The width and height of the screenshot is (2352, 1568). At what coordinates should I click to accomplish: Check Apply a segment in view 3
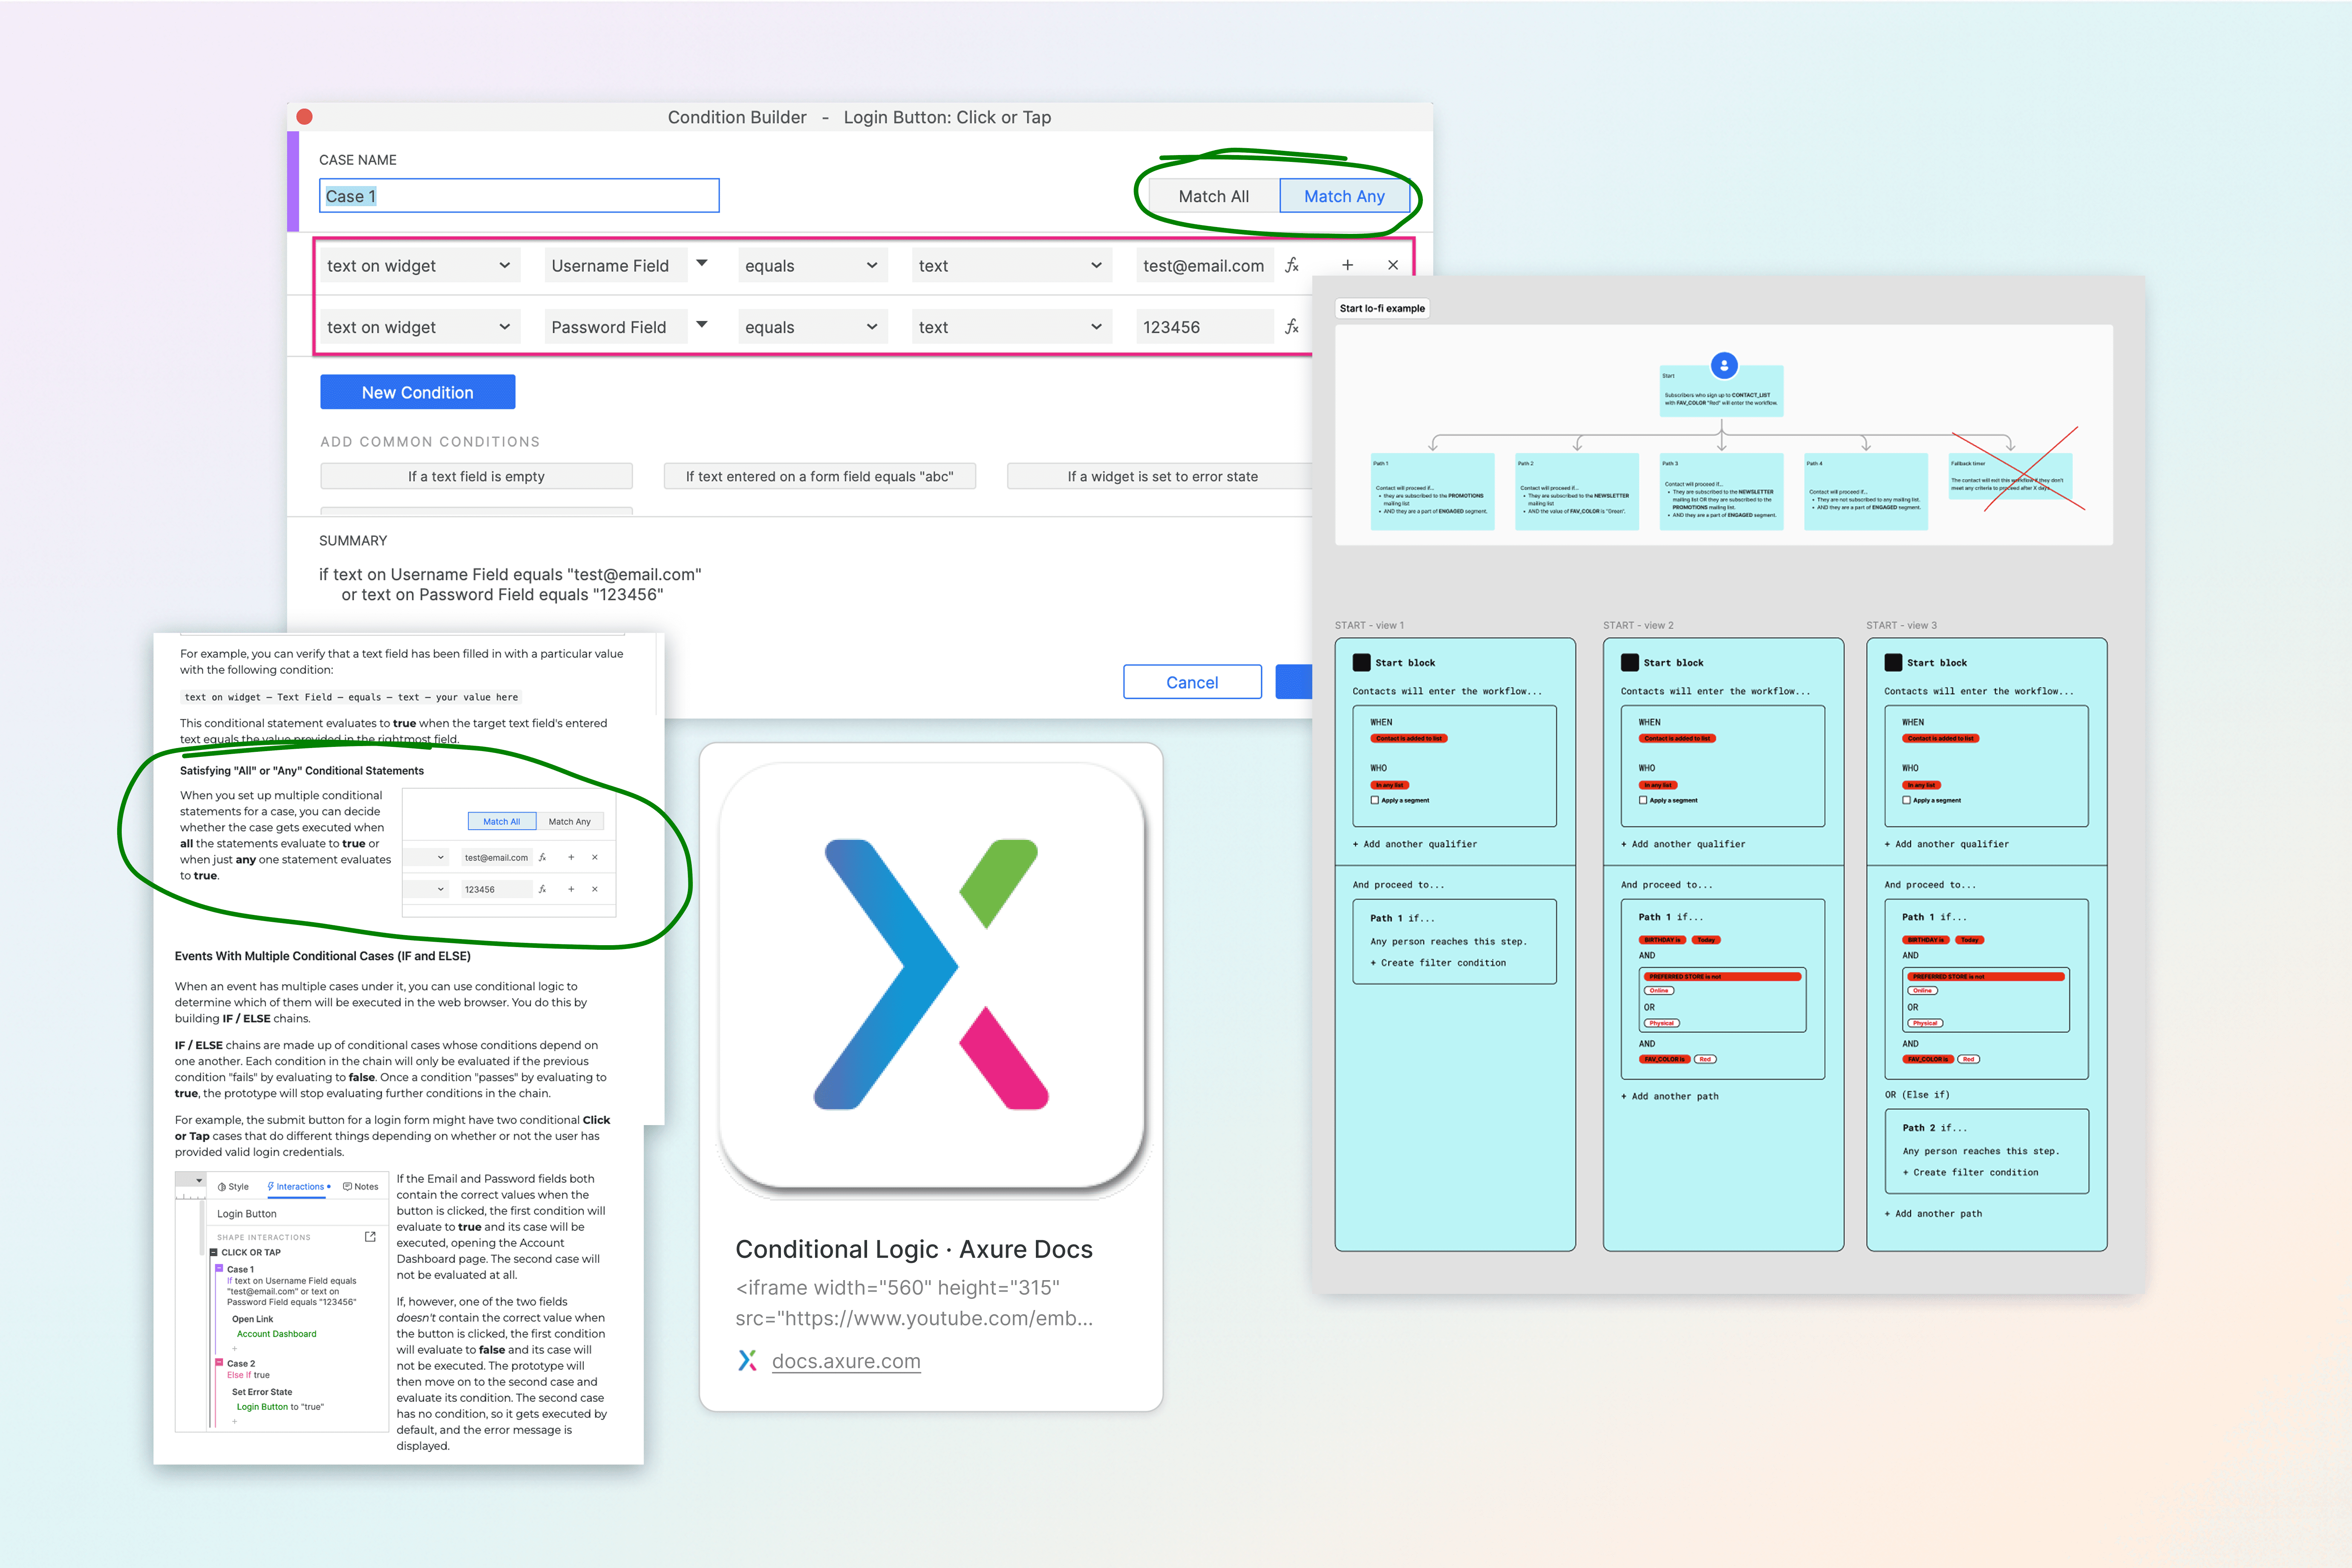1907,800
